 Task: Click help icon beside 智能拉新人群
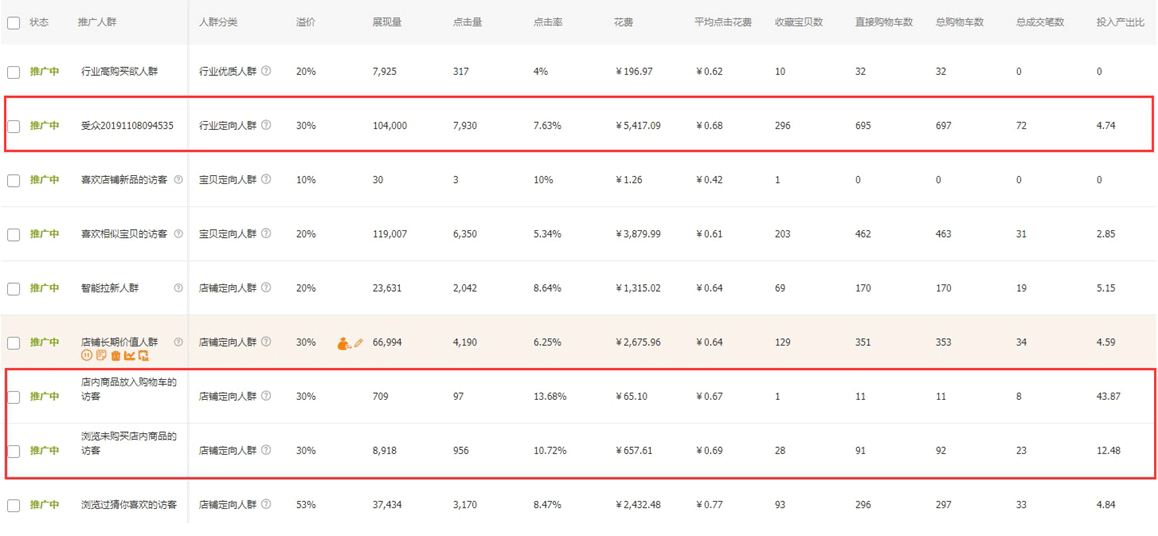pos(178,288)
